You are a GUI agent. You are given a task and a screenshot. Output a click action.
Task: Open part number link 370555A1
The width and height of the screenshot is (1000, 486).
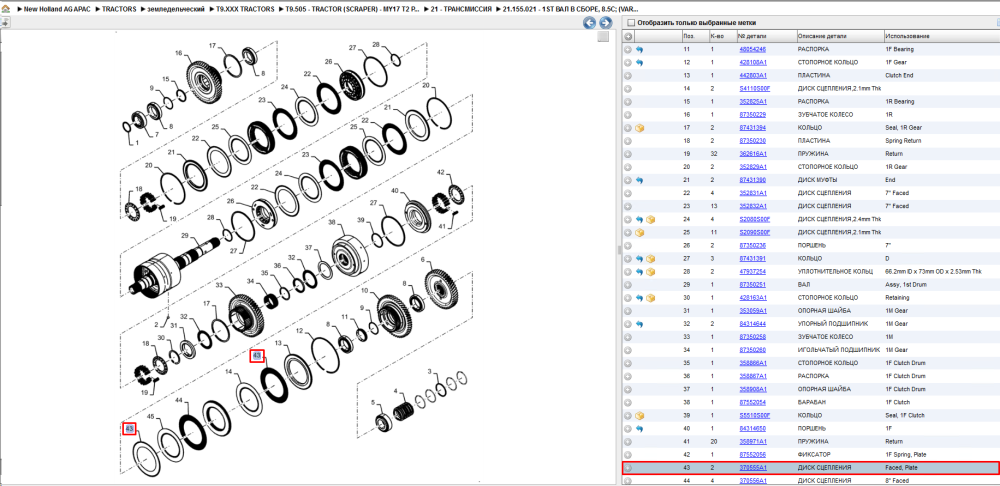753,468
